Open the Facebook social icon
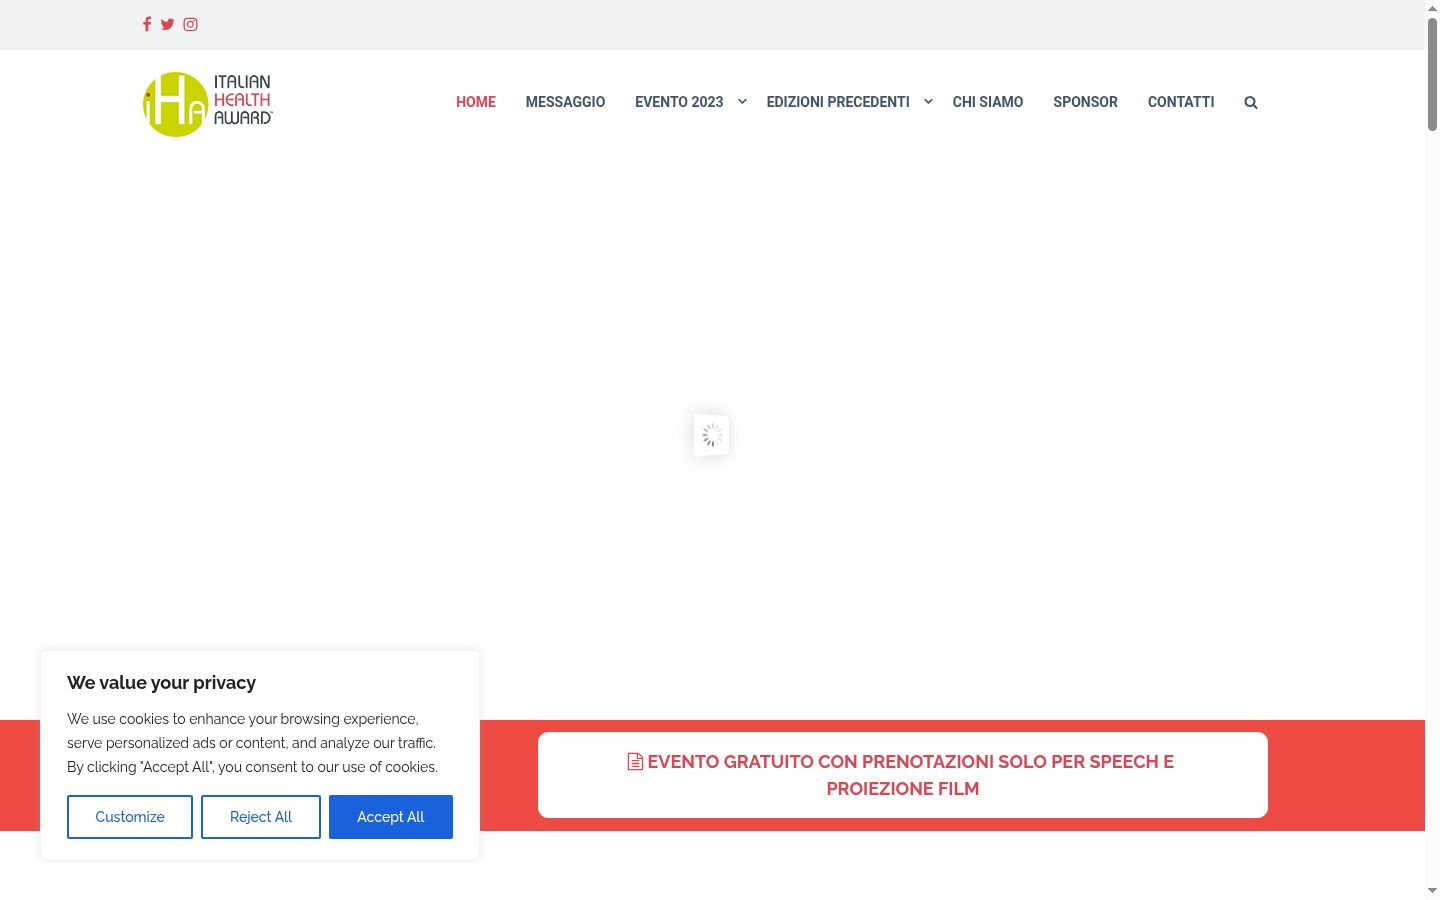Image resolution: width=1440 pixels, height=900 pixels. pos(147,24)
